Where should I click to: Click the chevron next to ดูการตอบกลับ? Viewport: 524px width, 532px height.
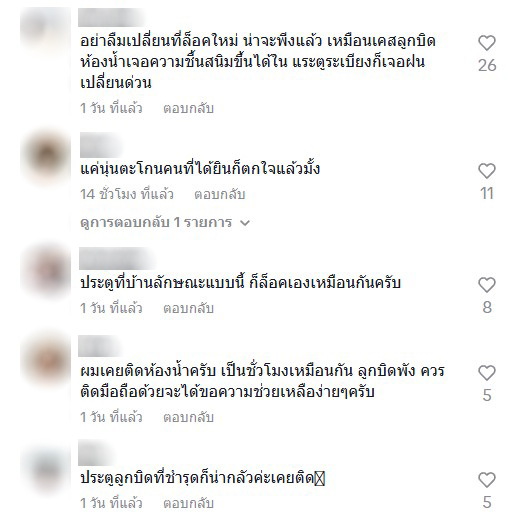click(x=245, y=223)
